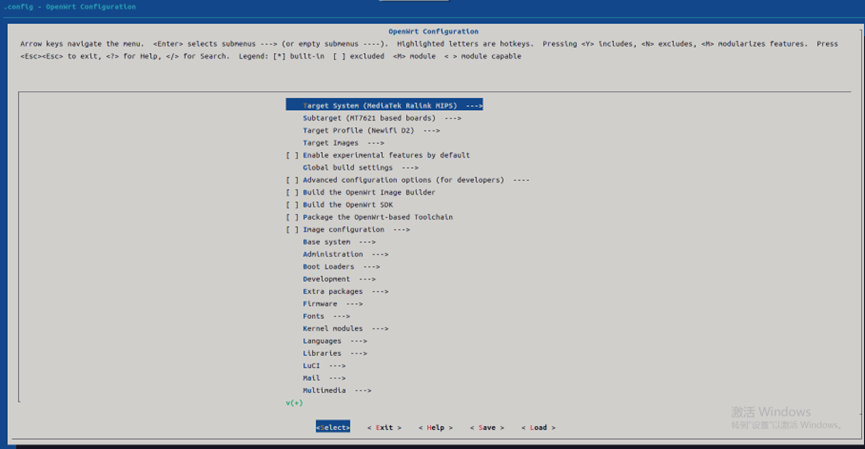Click the Select button

(x=333, y=427)
